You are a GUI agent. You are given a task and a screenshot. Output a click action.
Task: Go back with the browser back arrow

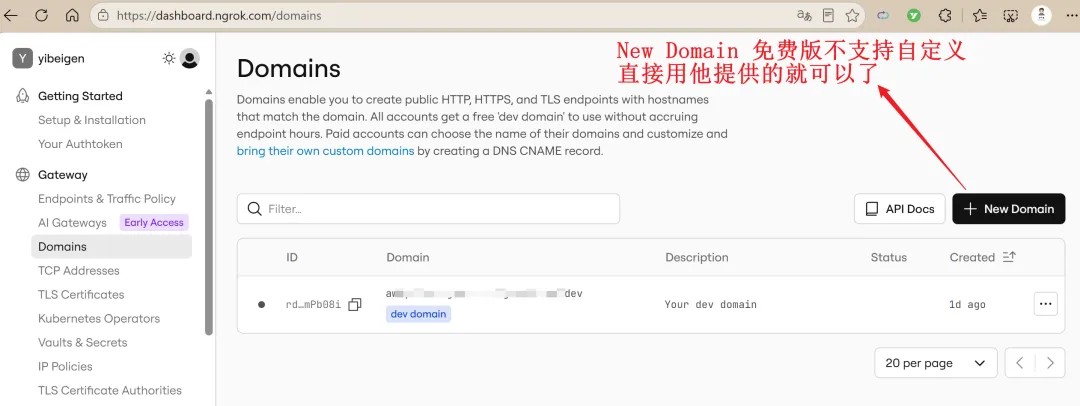point(11,15)
